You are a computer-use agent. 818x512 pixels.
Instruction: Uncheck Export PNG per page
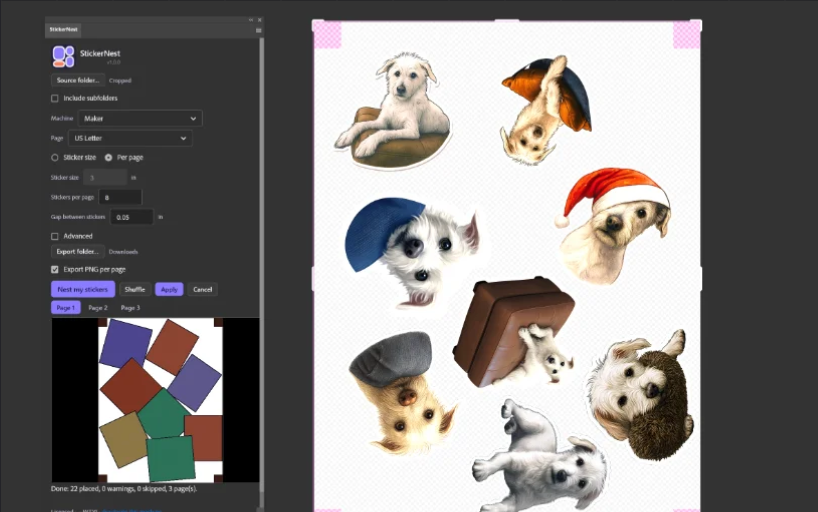click(x=55, y=269)
